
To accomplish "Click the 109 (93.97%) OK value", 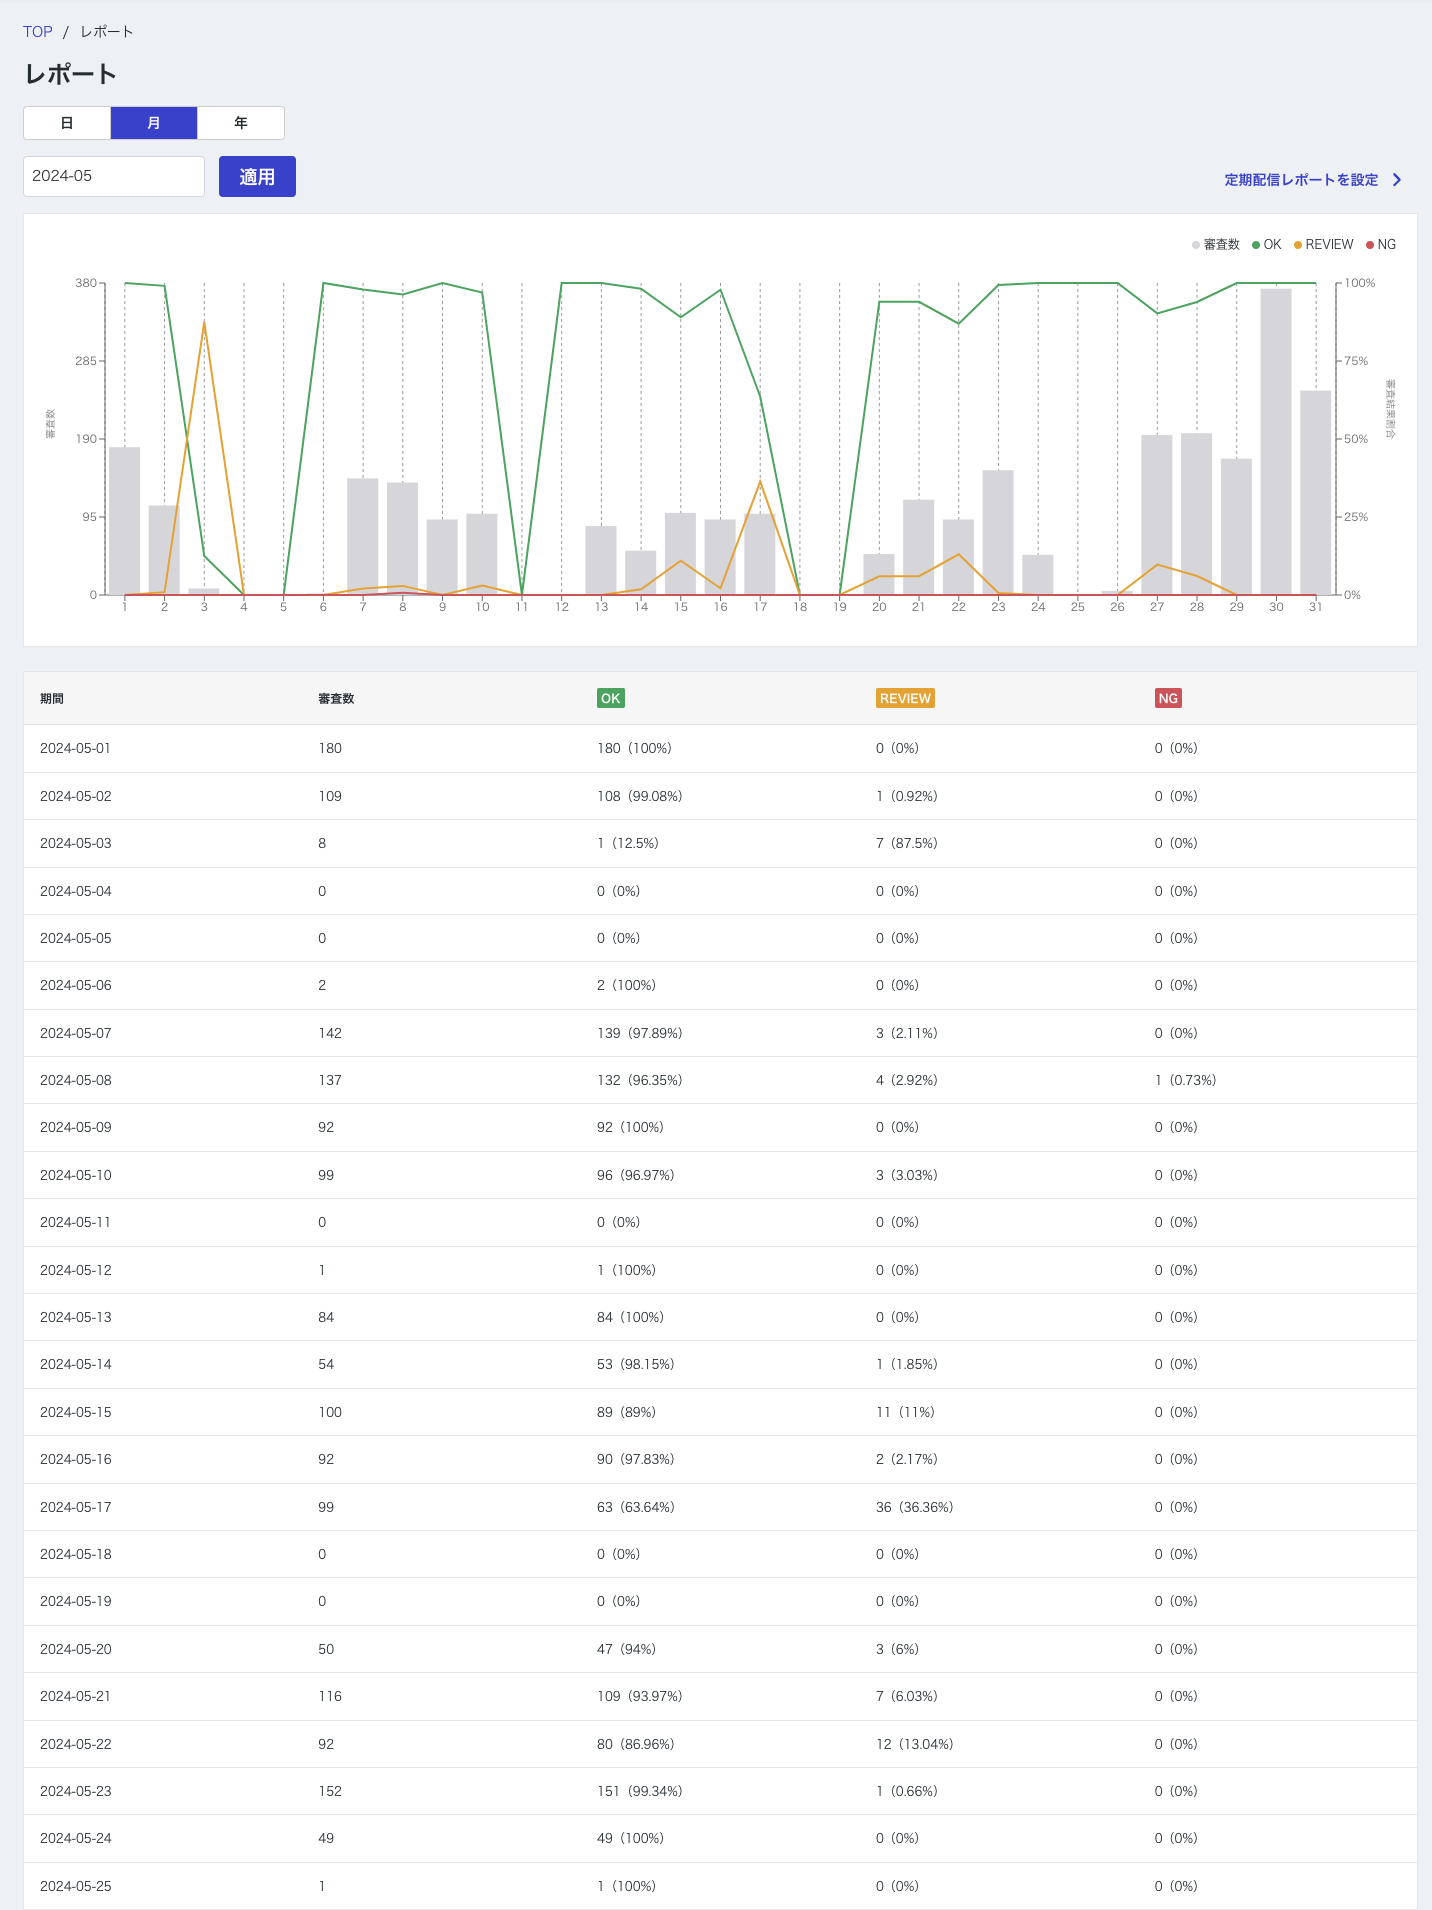I will tap(640, 1696).
